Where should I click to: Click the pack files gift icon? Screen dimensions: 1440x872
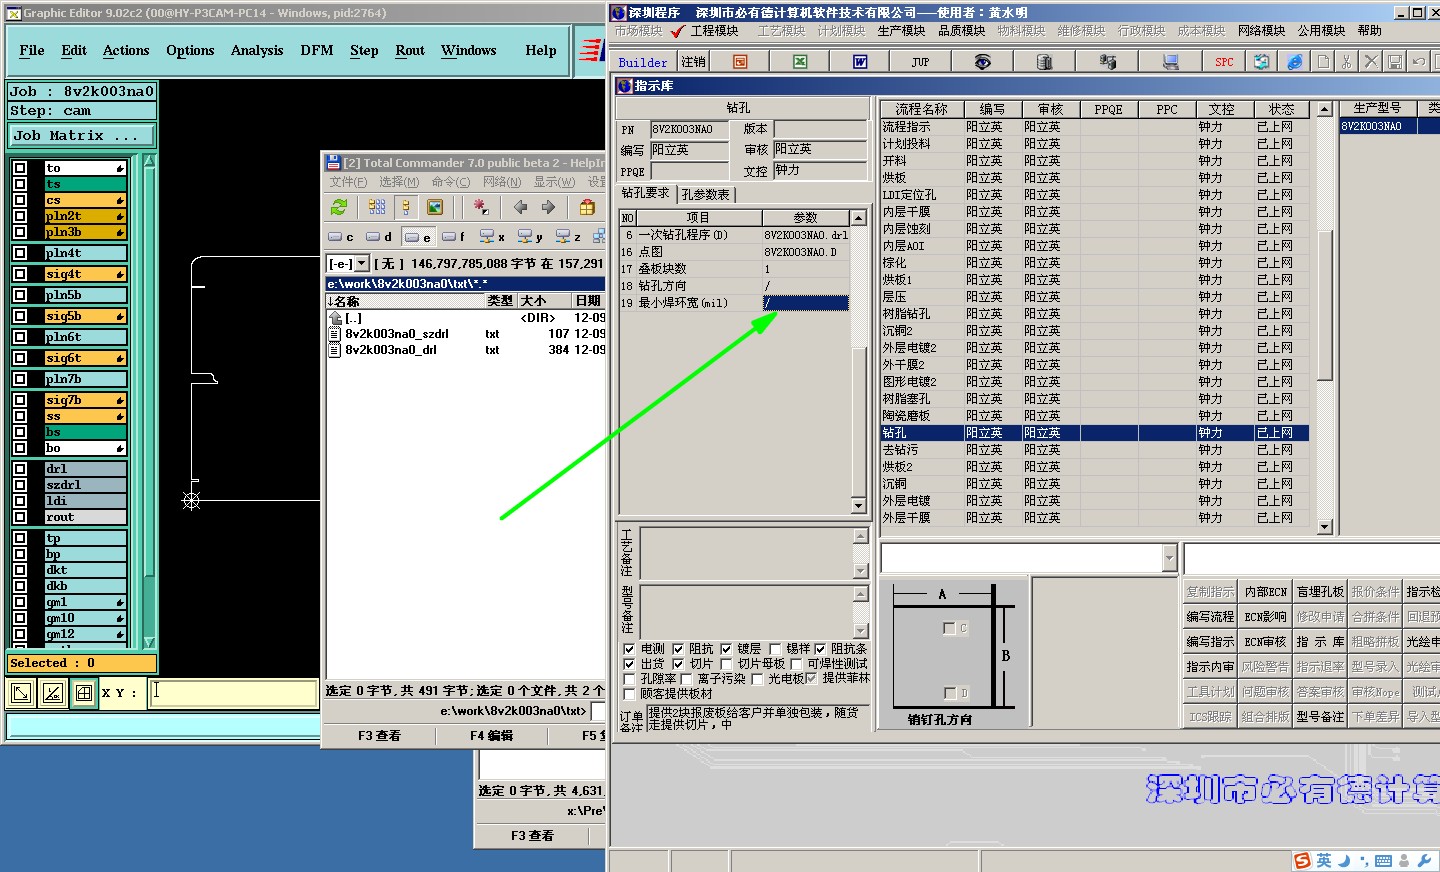[x=587, y=207]
